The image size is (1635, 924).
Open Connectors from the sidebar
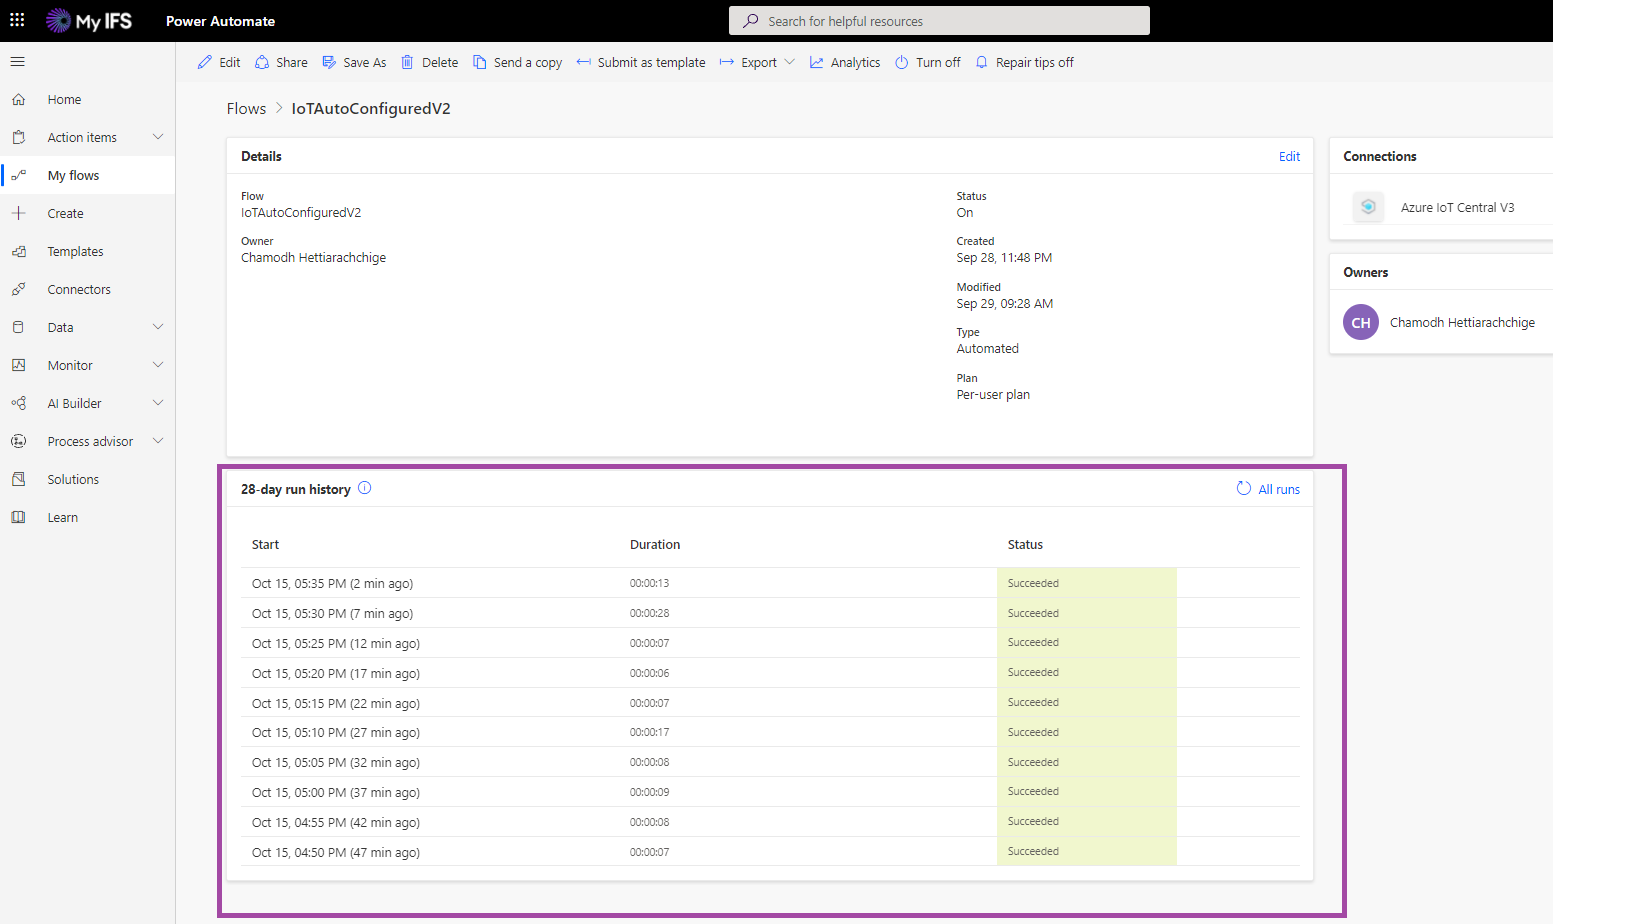(79, 289)
